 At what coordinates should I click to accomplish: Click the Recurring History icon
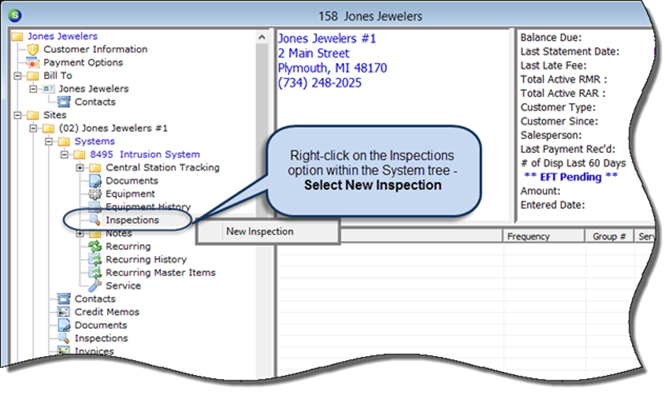coord(95,260)
